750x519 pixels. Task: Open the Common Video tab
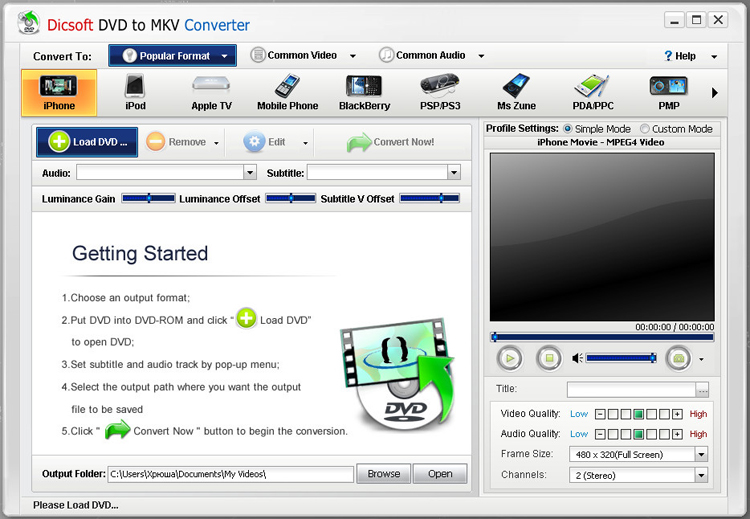tap(301, 56)
